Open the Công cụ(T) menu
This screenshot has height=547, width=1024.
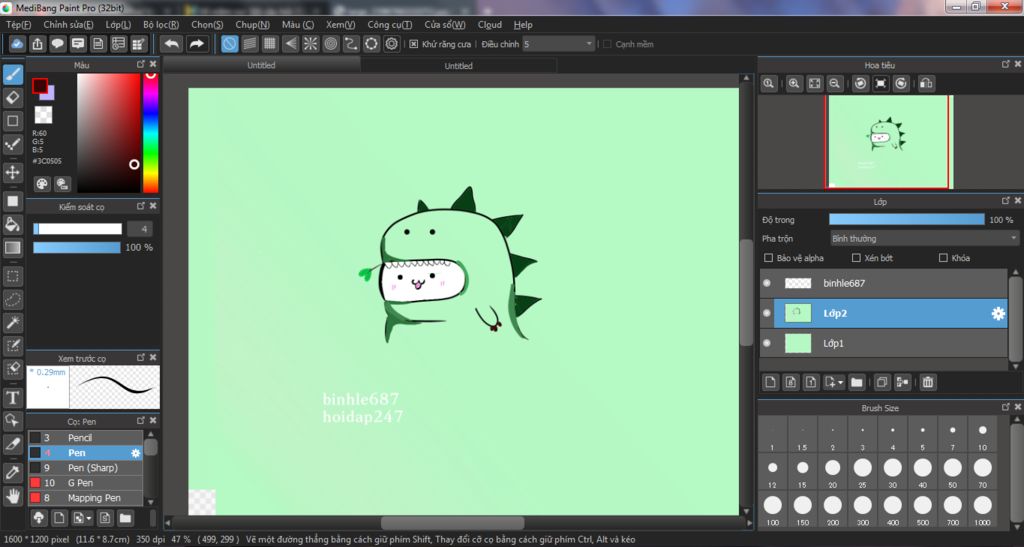pyautogui.click(x=389, y=24)
